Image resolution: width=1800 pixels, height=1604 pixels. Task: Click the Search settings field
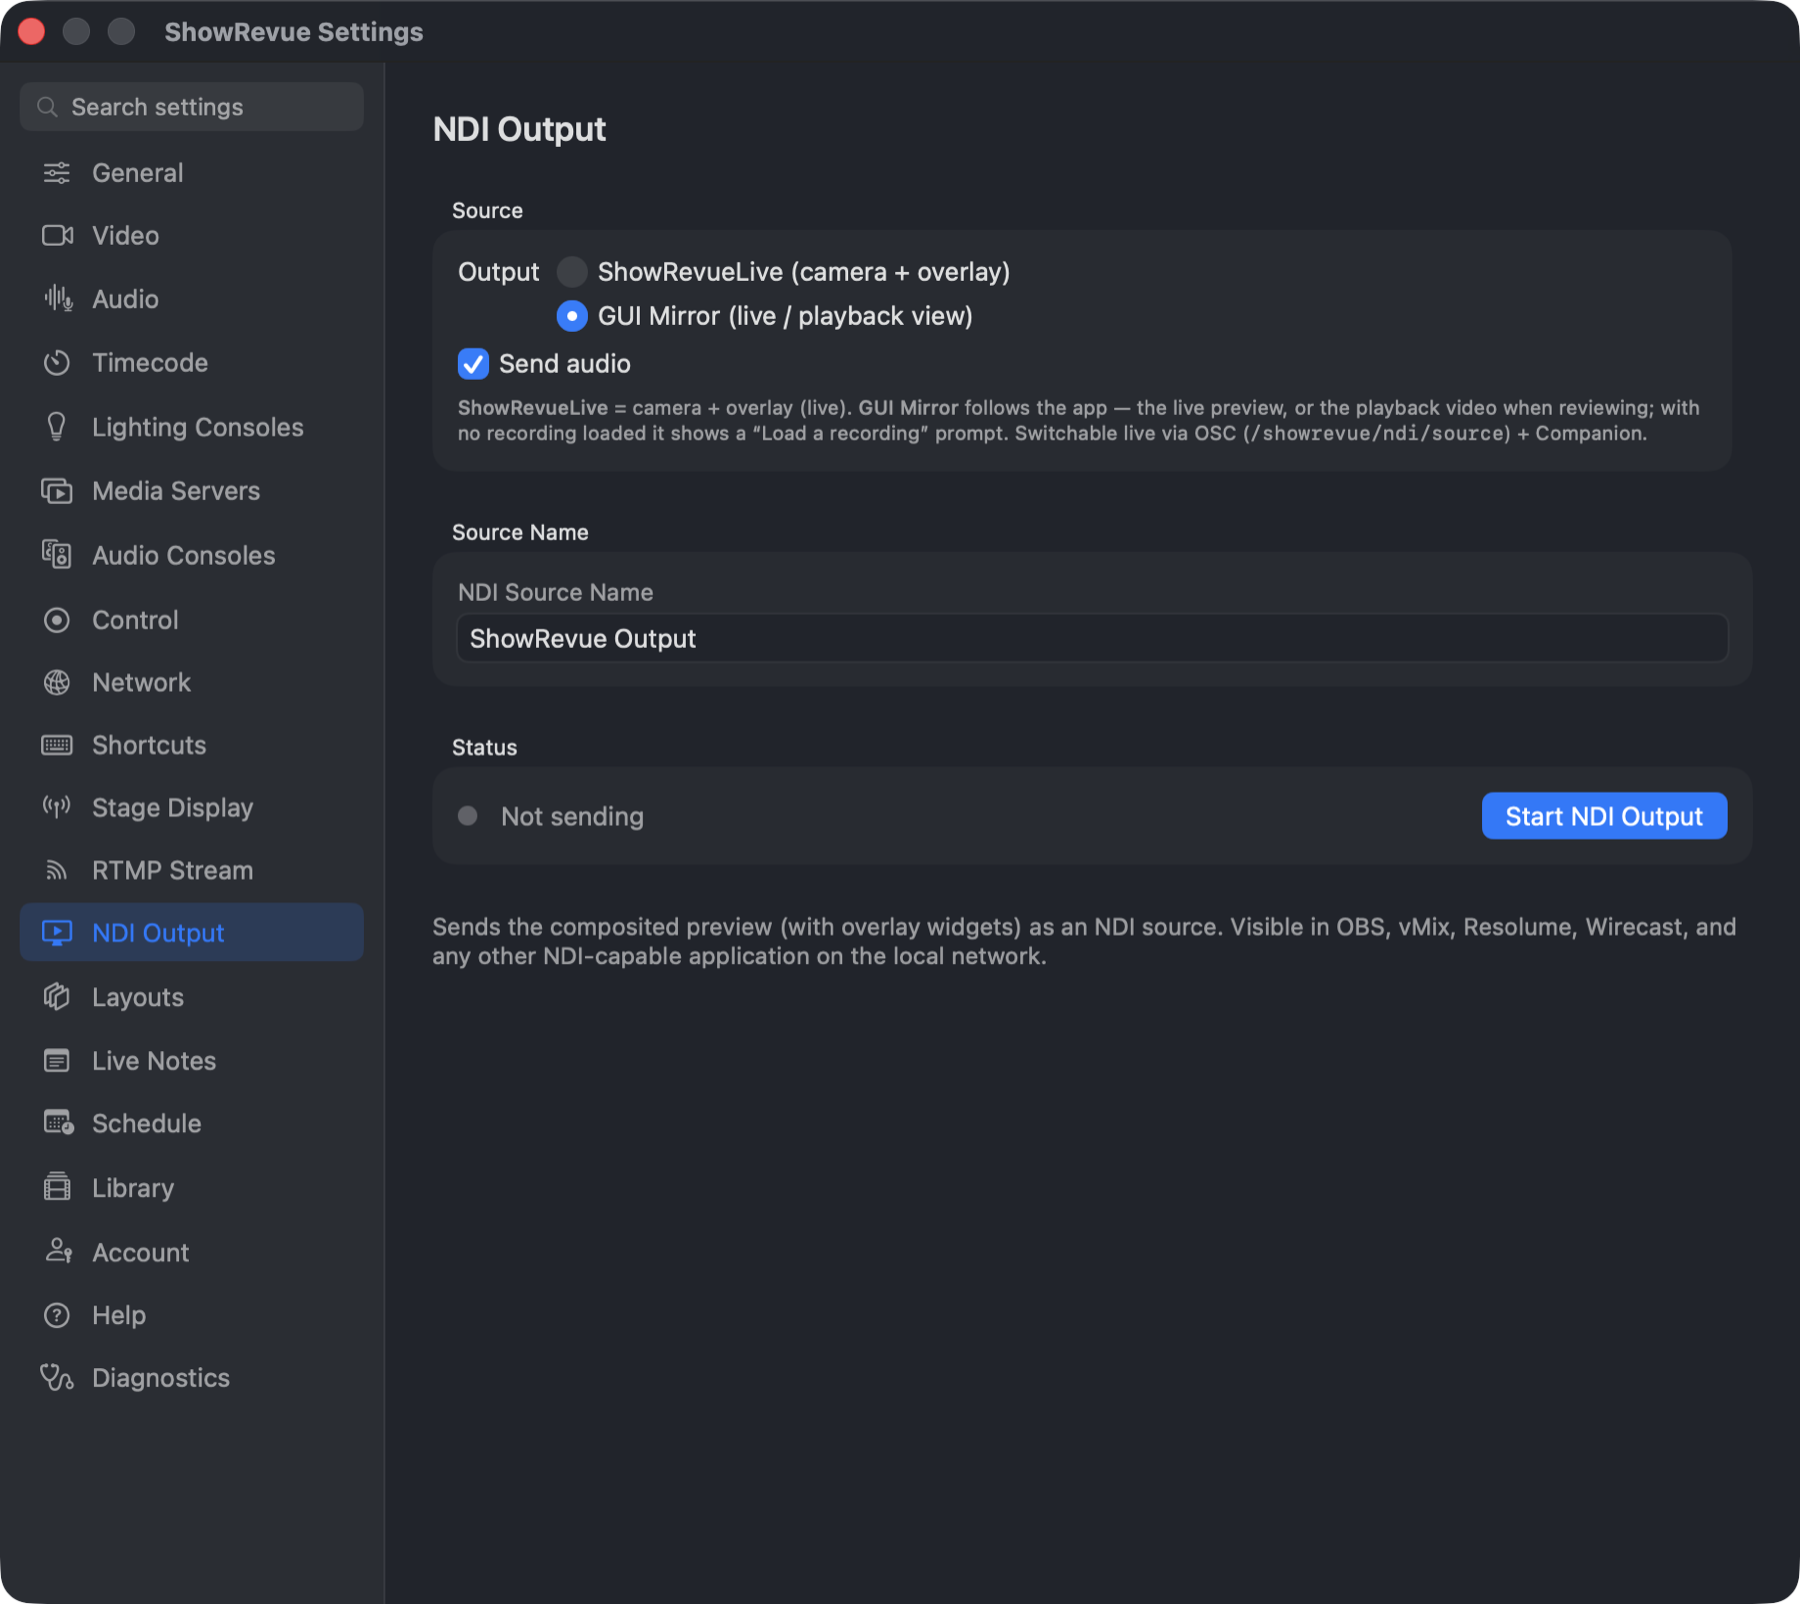(x=192, y=107)
